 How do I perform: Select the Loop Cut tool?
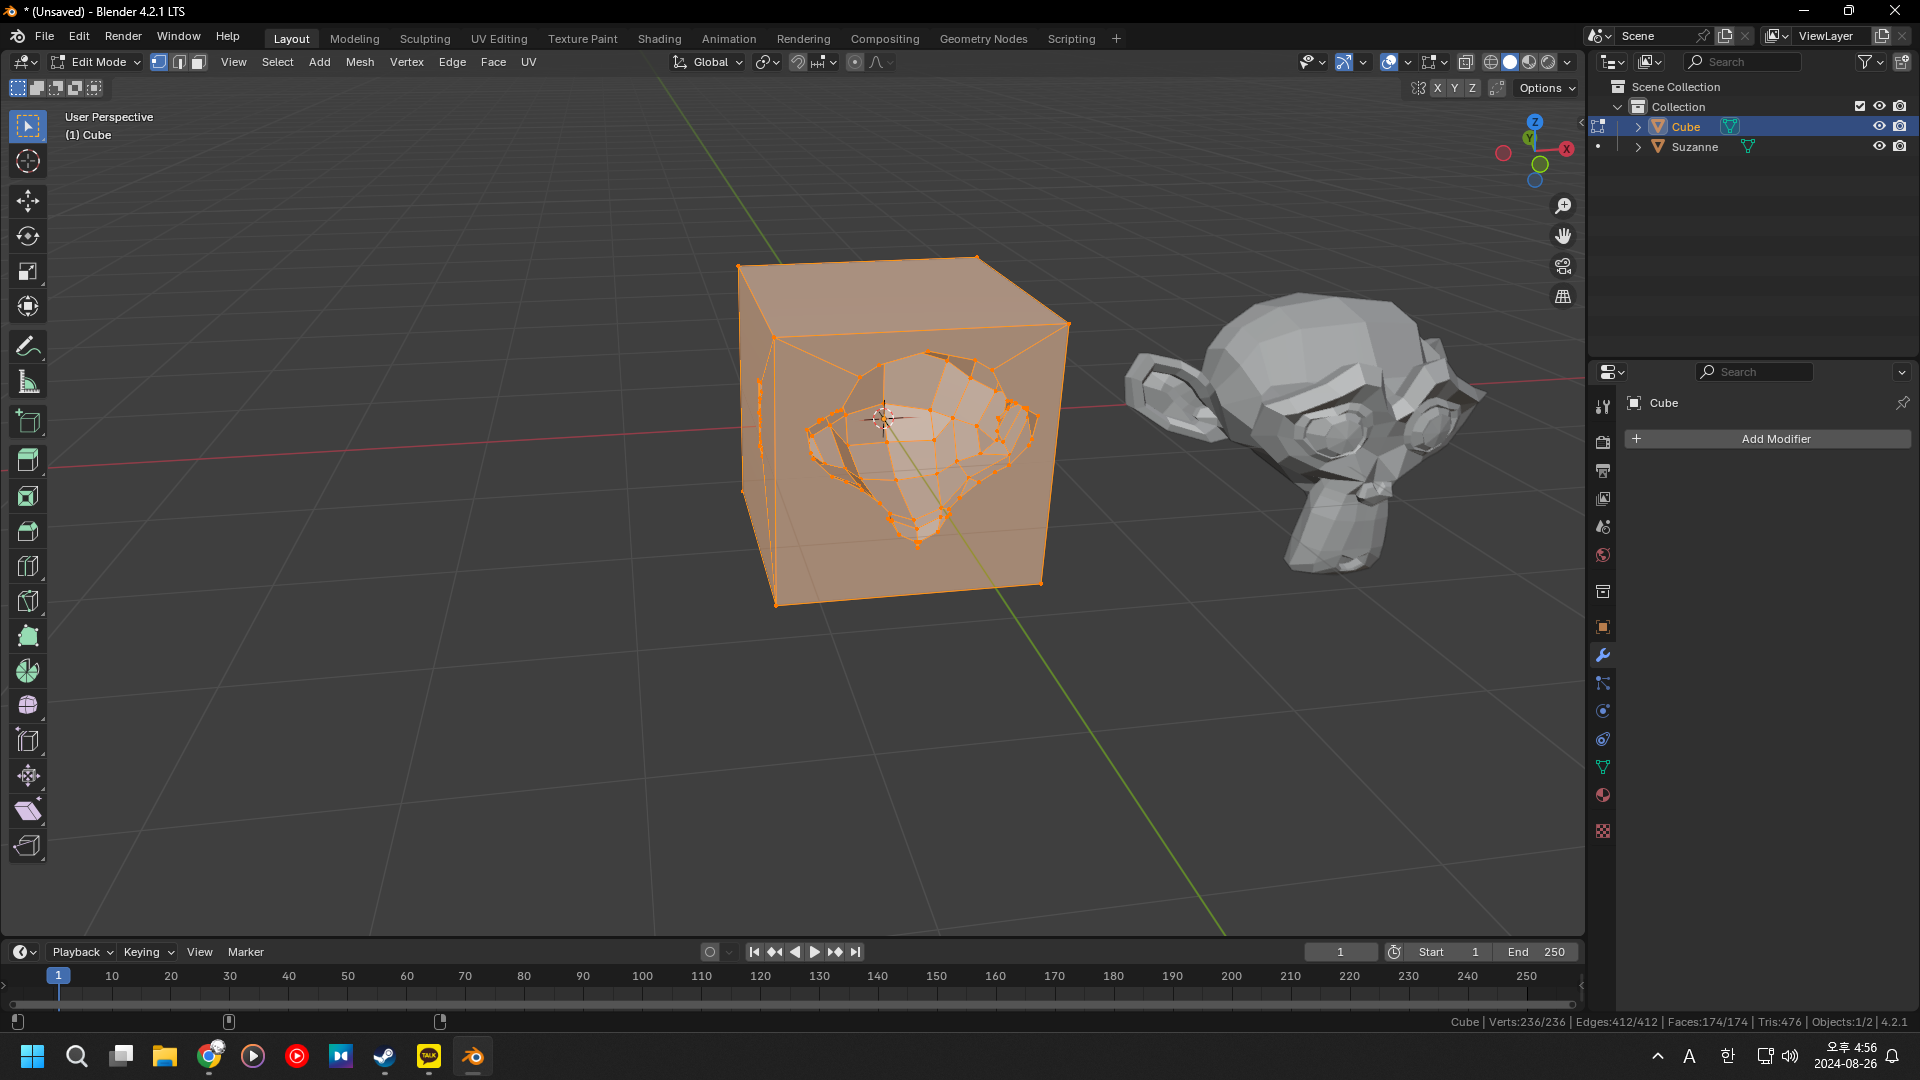28,566
